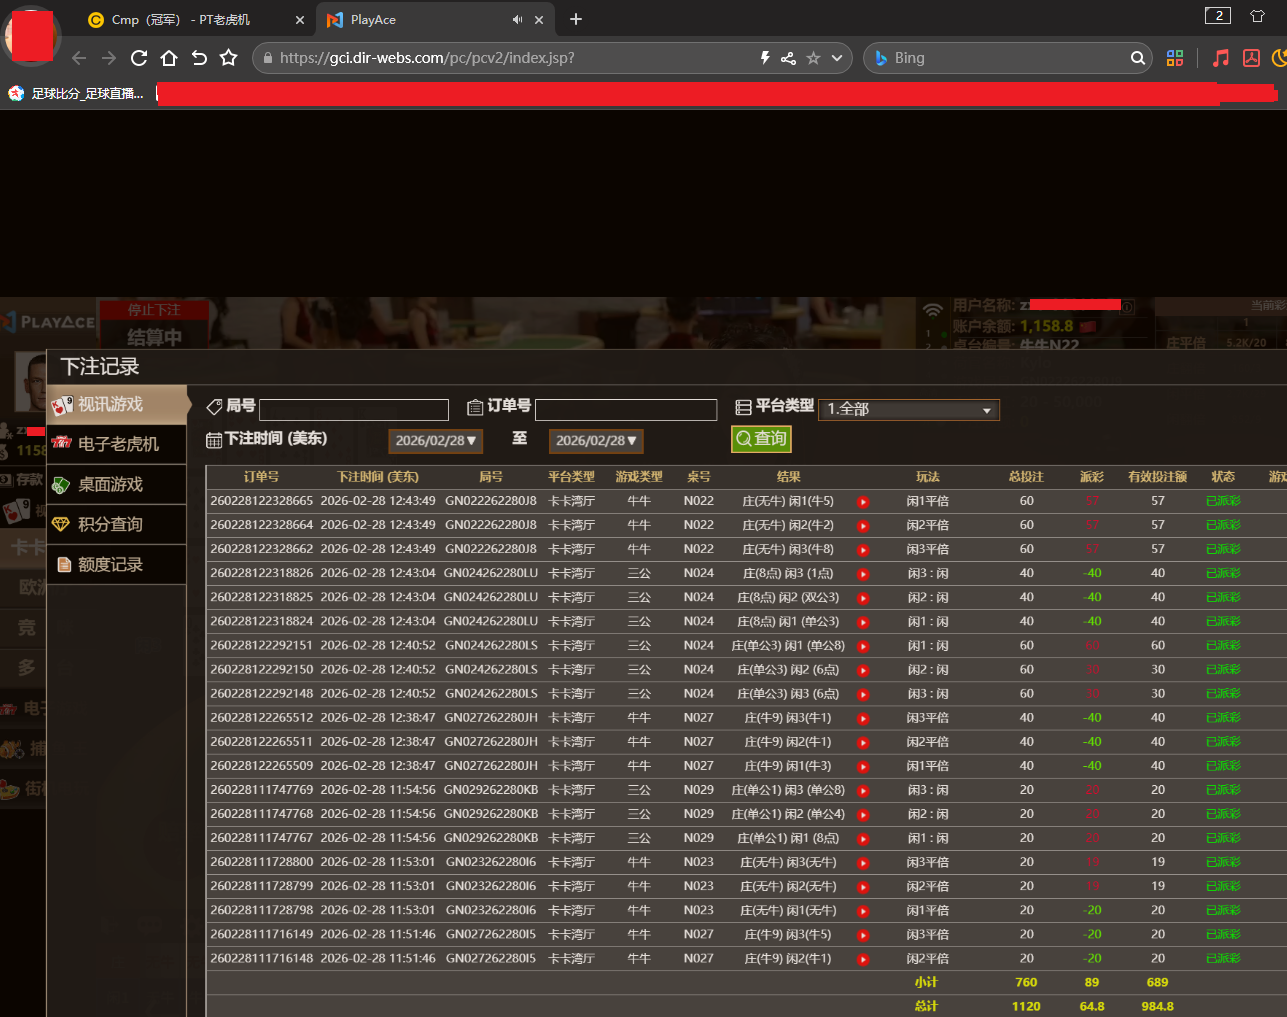Bookmark page with toolbar star icon
Viewport: 1287px width, 1017px height.
pos(229,58)
